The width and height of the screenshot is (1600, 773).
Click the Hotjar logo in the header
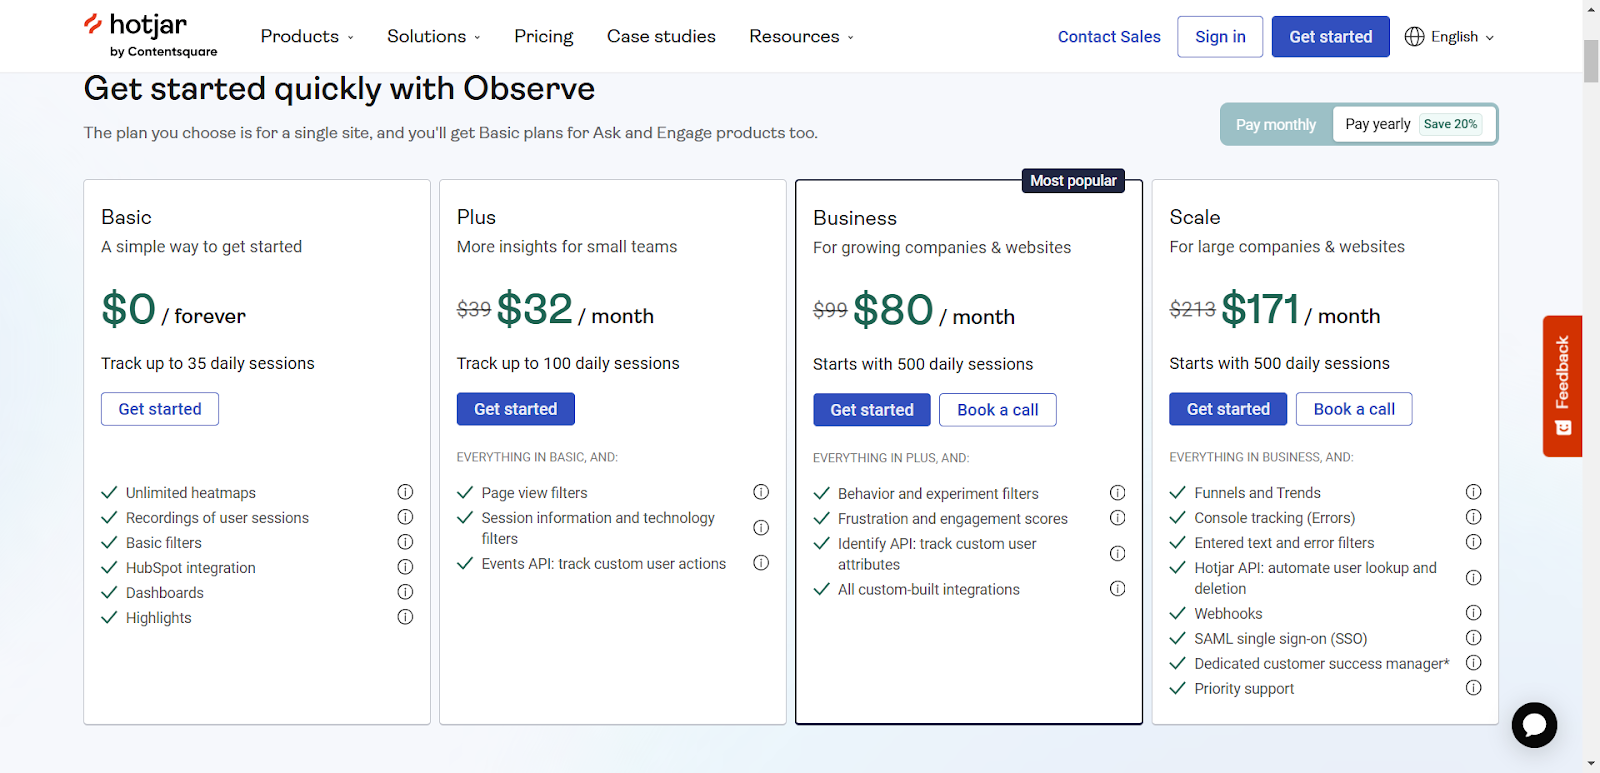(150, 36)
